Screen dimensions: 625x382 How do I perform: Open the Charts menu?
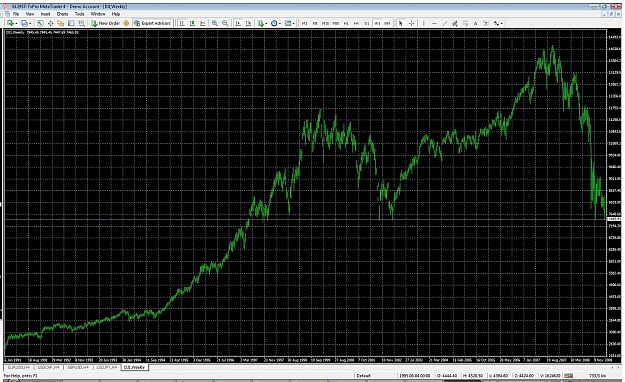pos(63,14)
